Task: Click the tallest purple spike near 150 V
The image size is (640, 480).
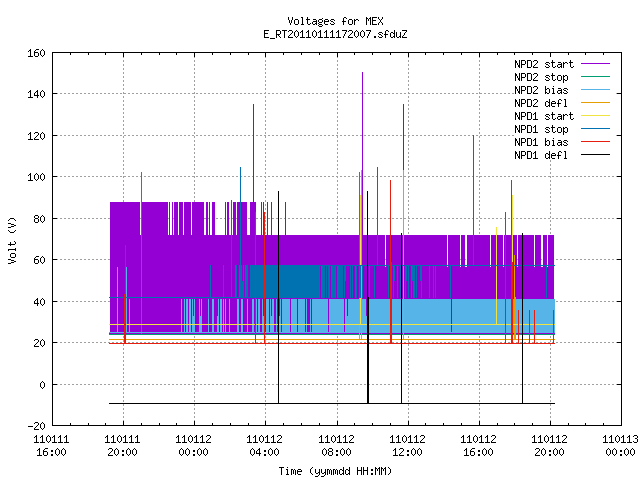Action: 362,122
